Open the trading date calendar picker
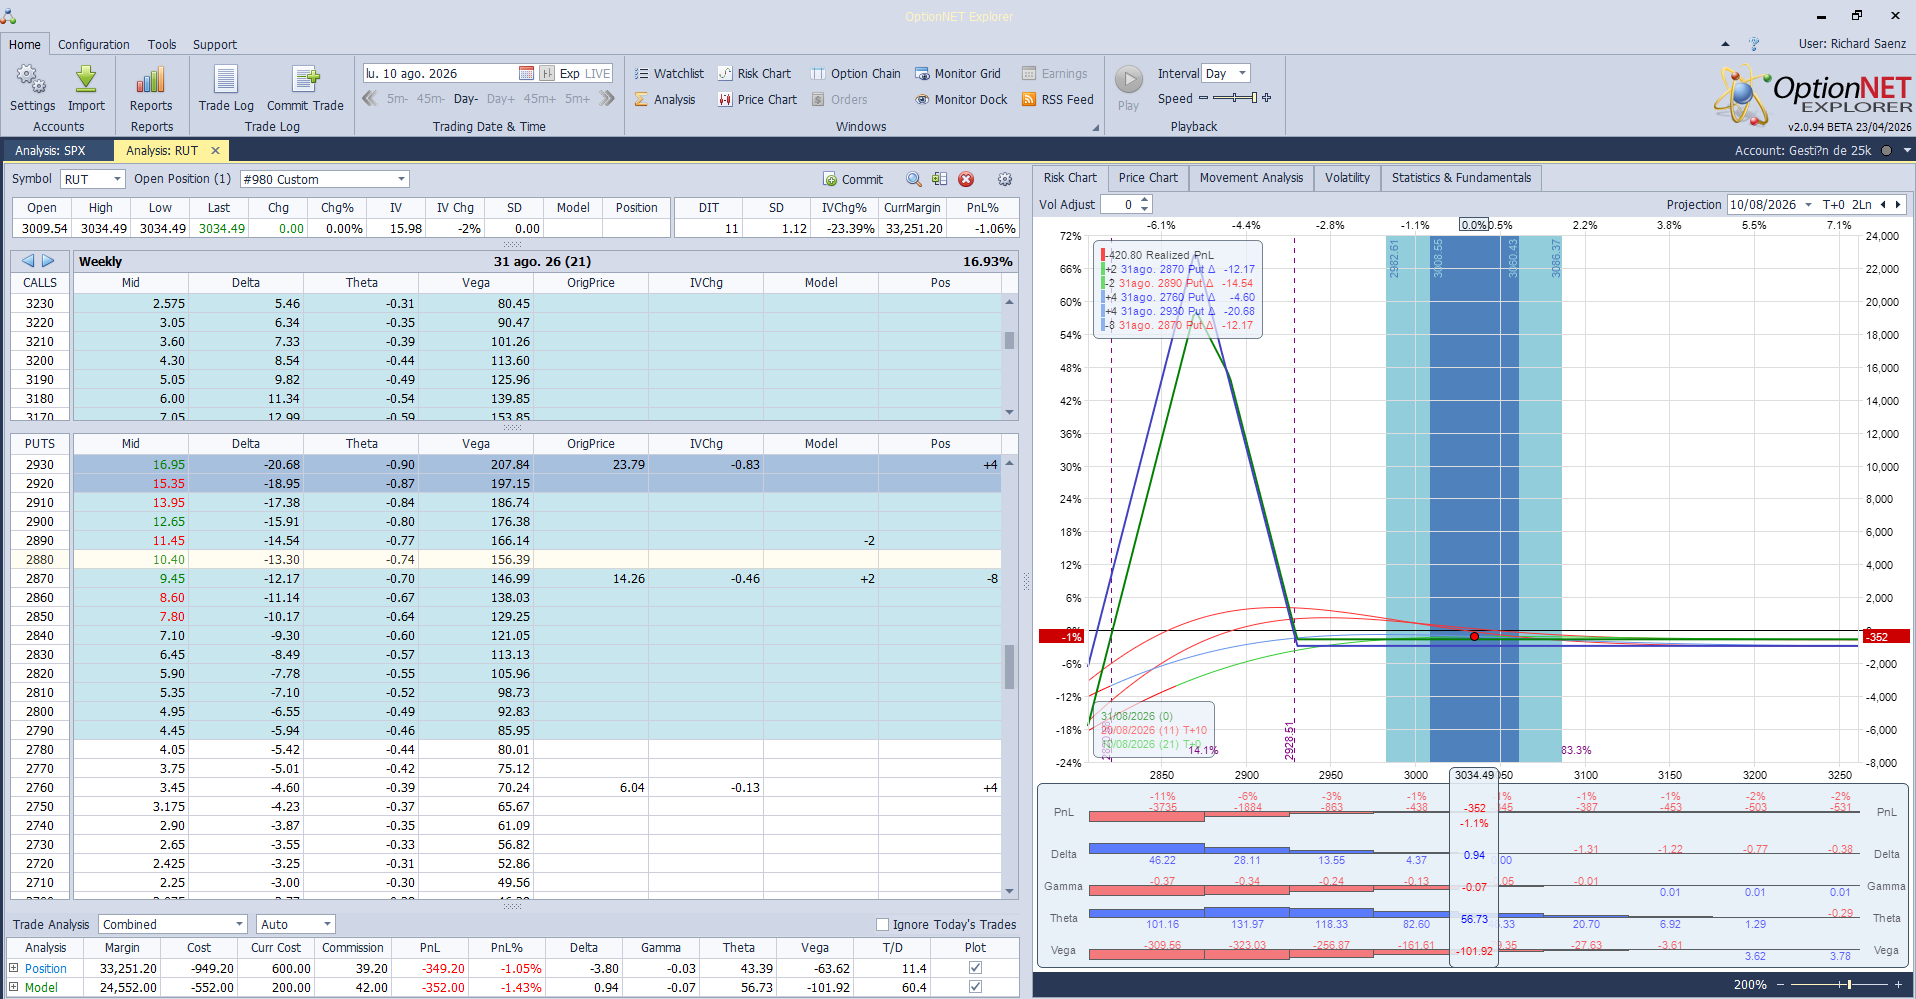 [x=526, y=73]
